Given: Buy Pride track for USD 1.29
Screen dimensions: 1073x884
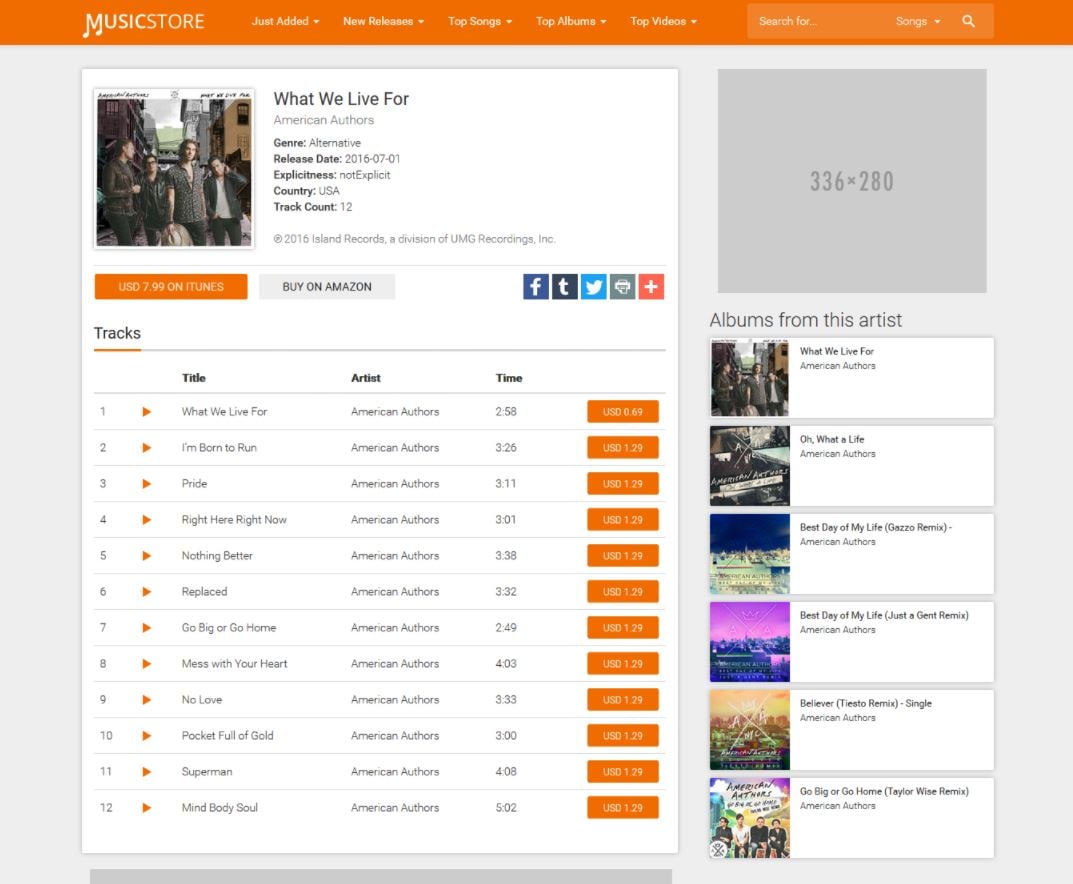Looking at the screenshot, I should [x=623, y=484].
